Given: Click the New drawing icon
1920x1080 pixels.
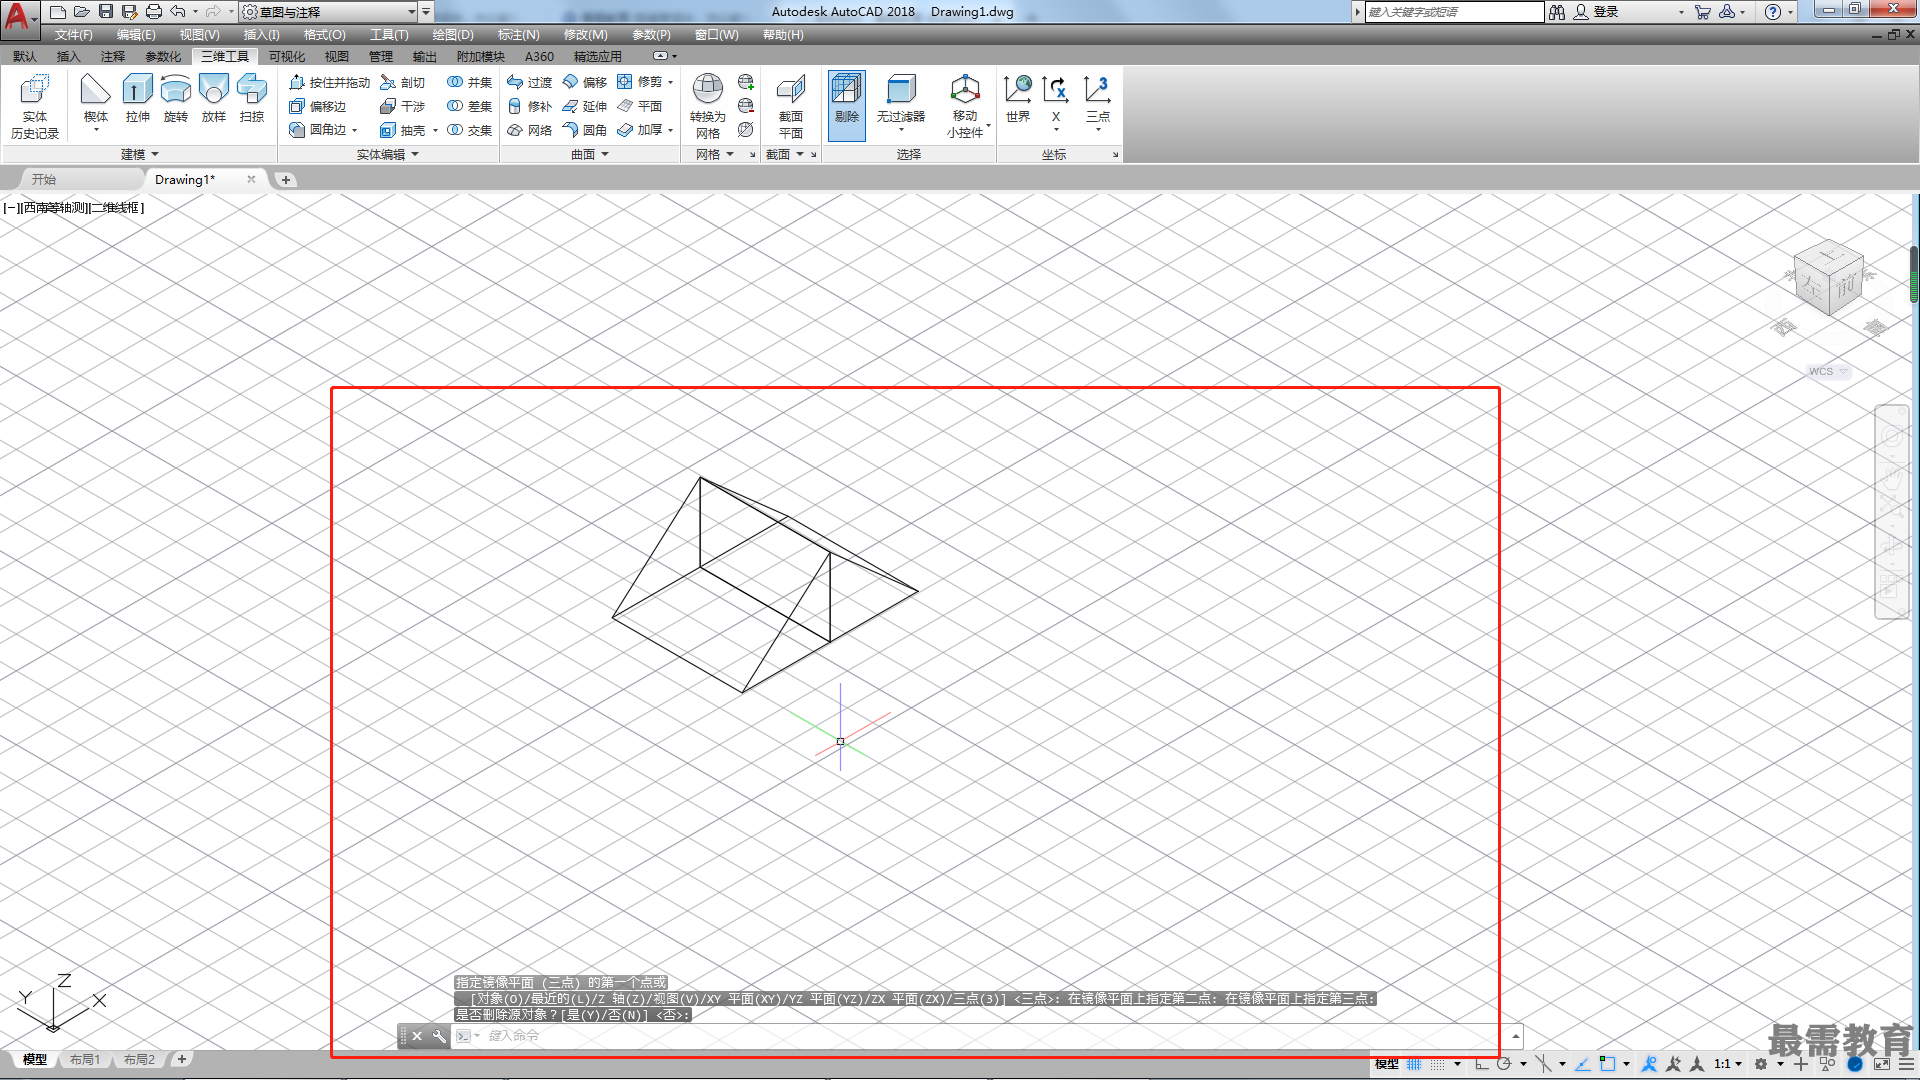Looking at the screenshot, I should (x=58, y=12).
